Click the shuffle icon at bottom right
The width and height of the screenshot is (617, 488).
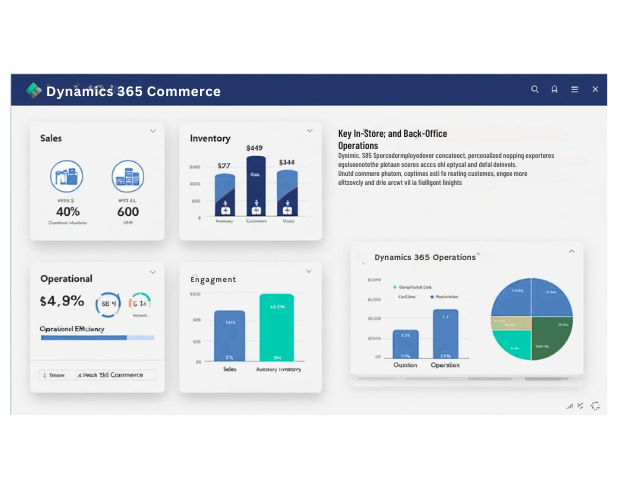pos(580,406)
